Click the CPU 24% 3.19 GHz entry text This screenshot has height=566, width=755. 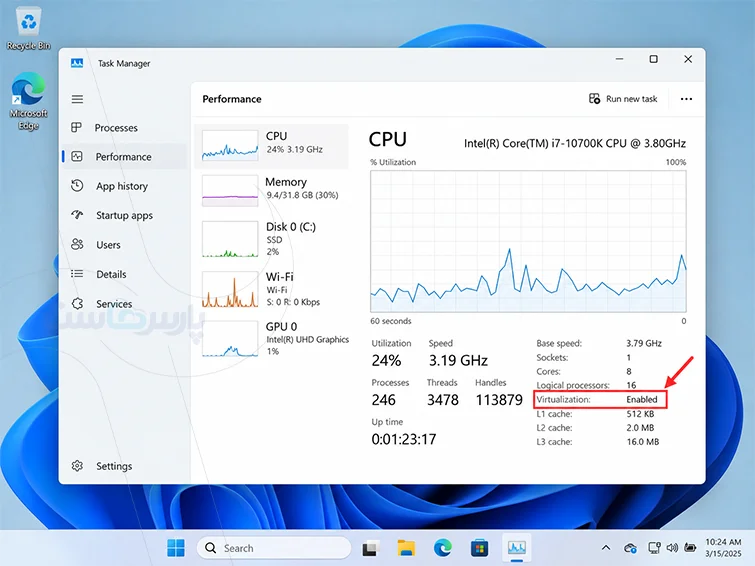tap(294, 143)
